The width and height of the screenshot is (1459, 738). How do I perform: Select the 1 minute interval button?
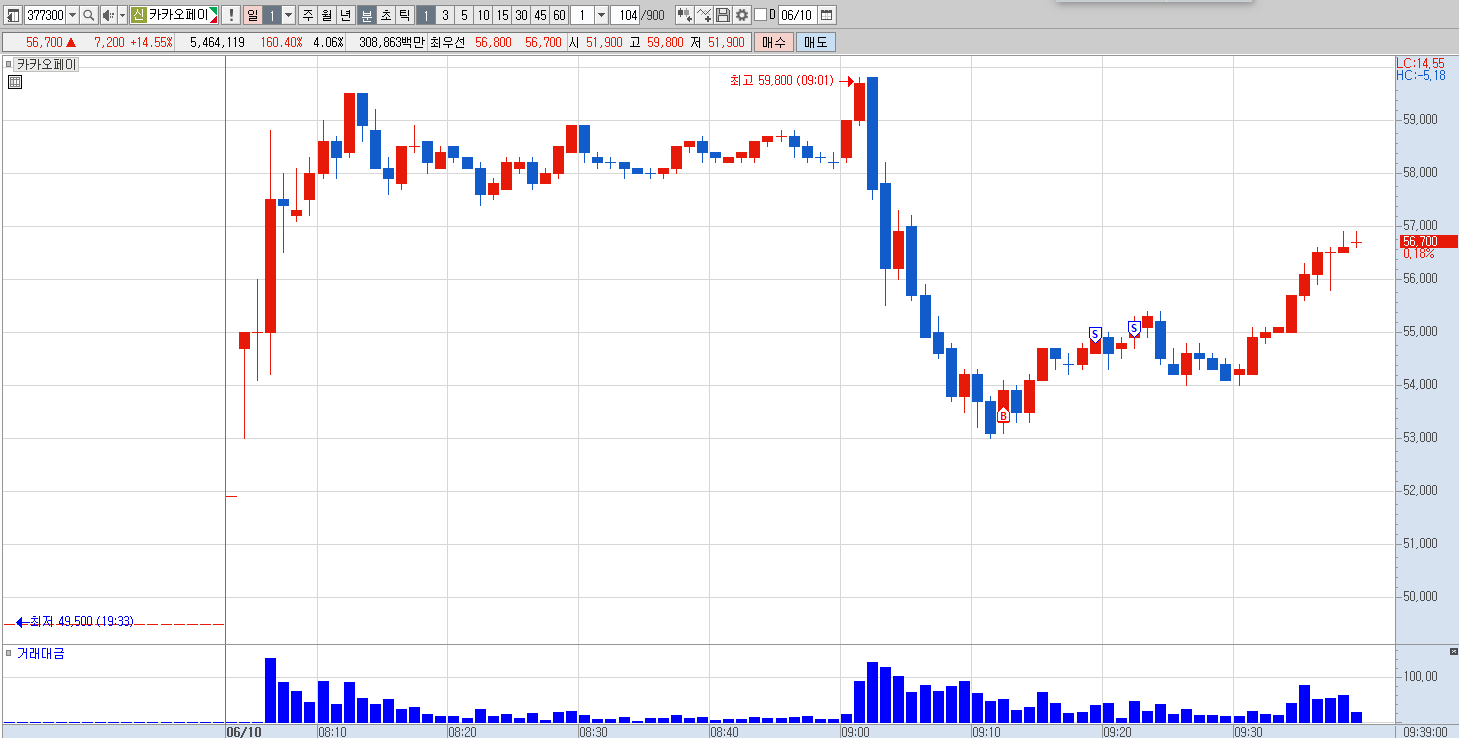click(x=425, y=15)
